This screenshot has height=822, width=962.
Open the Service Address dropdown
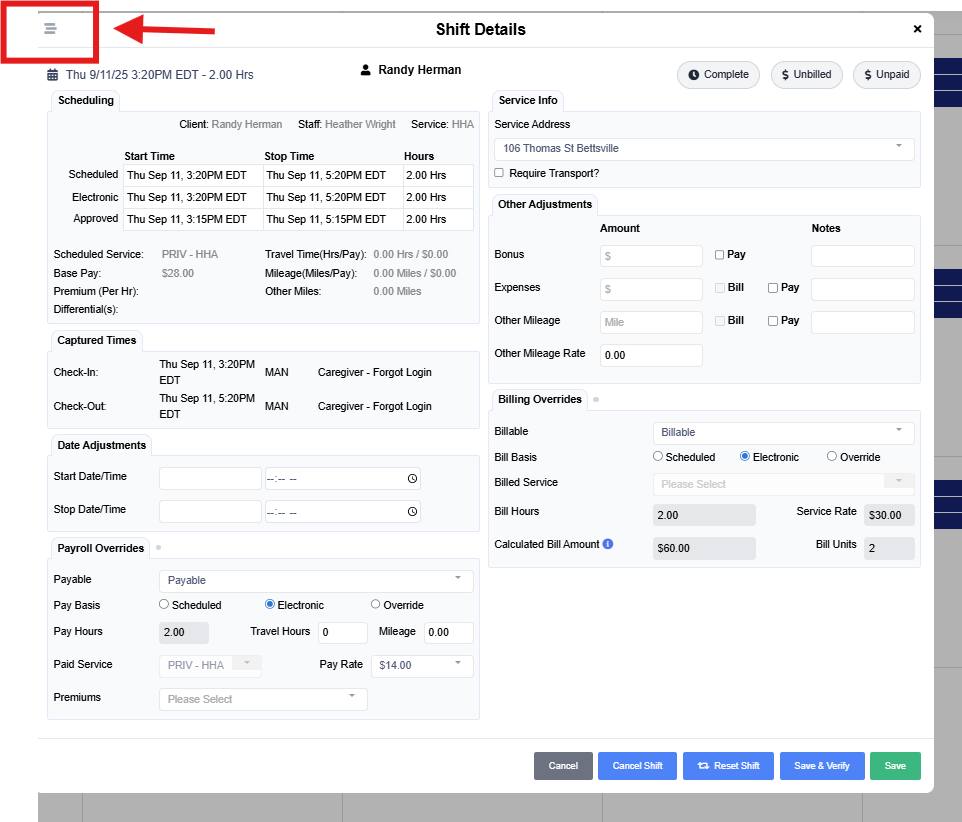coord(704,149)
